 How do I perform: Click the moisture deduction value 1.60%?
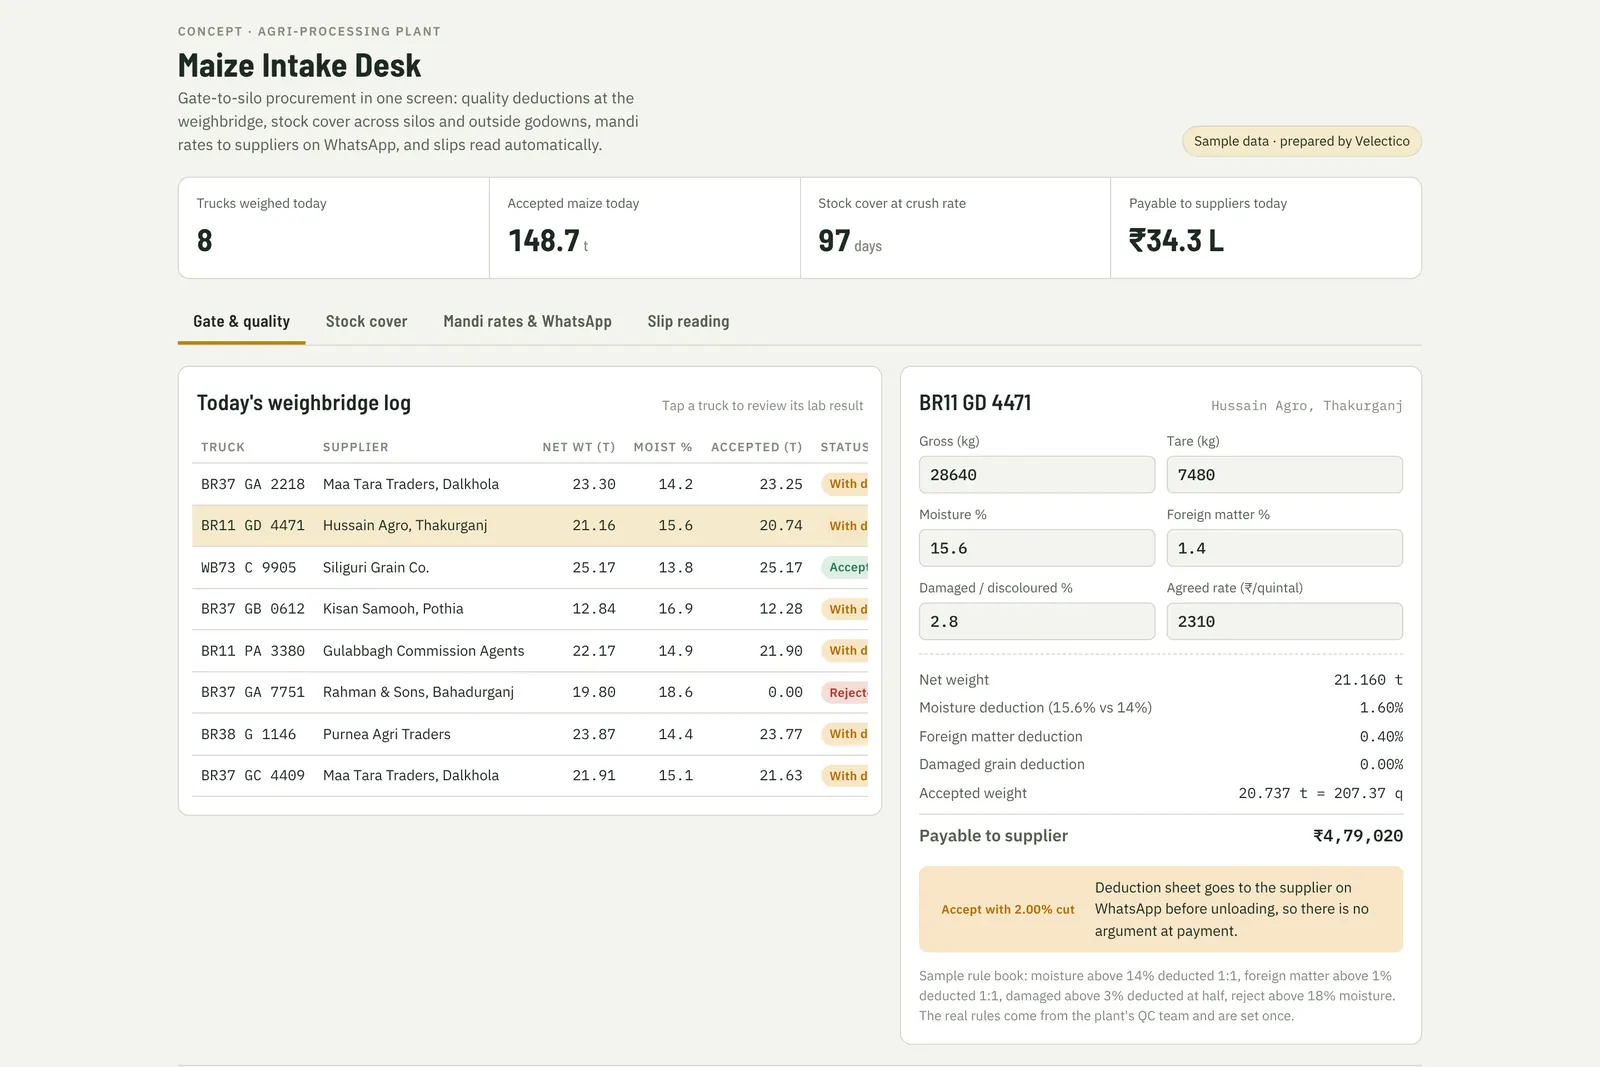[x=1381, y=708]
